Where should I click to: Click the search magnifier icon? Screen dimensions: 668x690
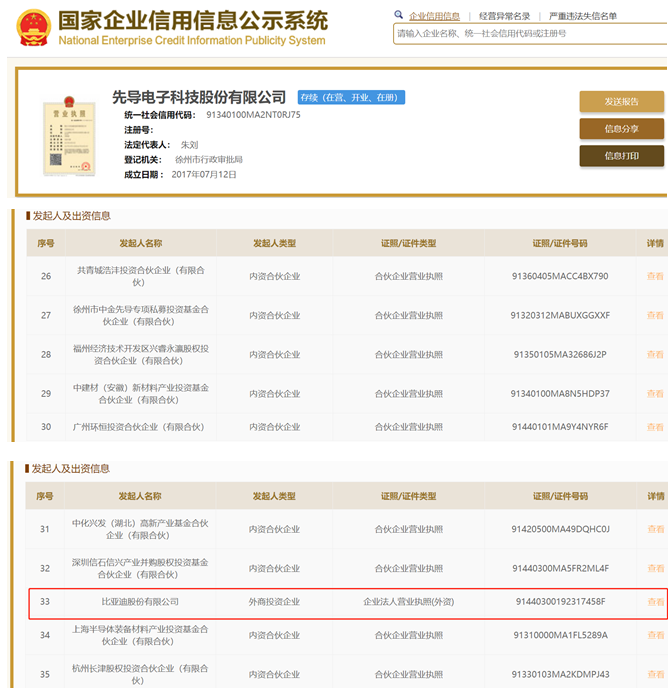pos(398,15)
